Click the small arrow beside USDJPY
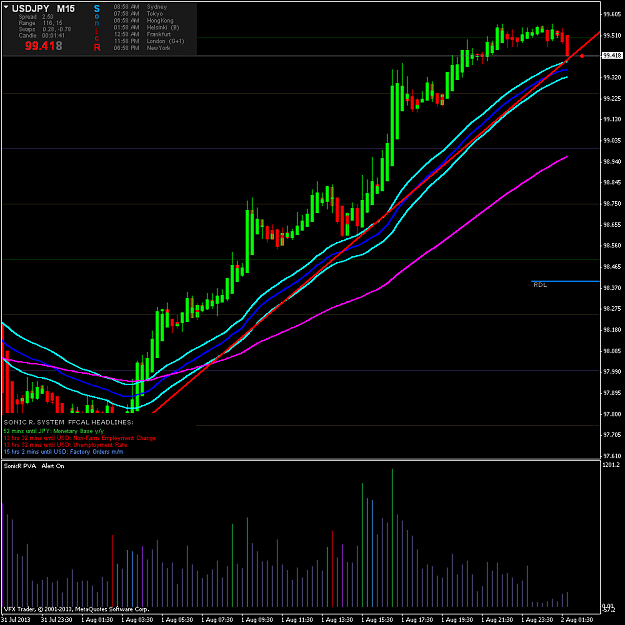The height and width of the screenshot is (625, 625). tap(6, 7)
